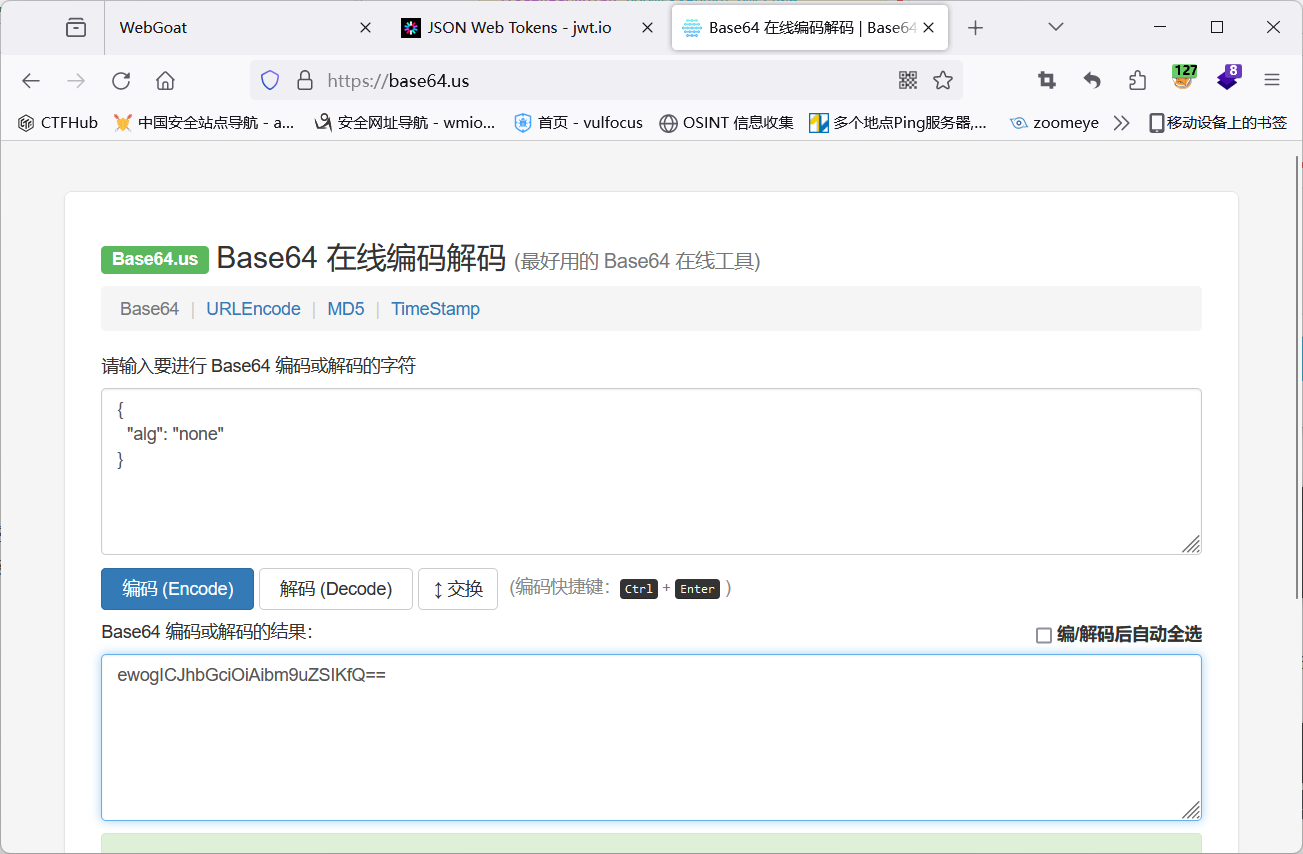Click the 解码 (Decode) button
The width and height of the screenshot is (1303, 854).
tap(336, 589)
